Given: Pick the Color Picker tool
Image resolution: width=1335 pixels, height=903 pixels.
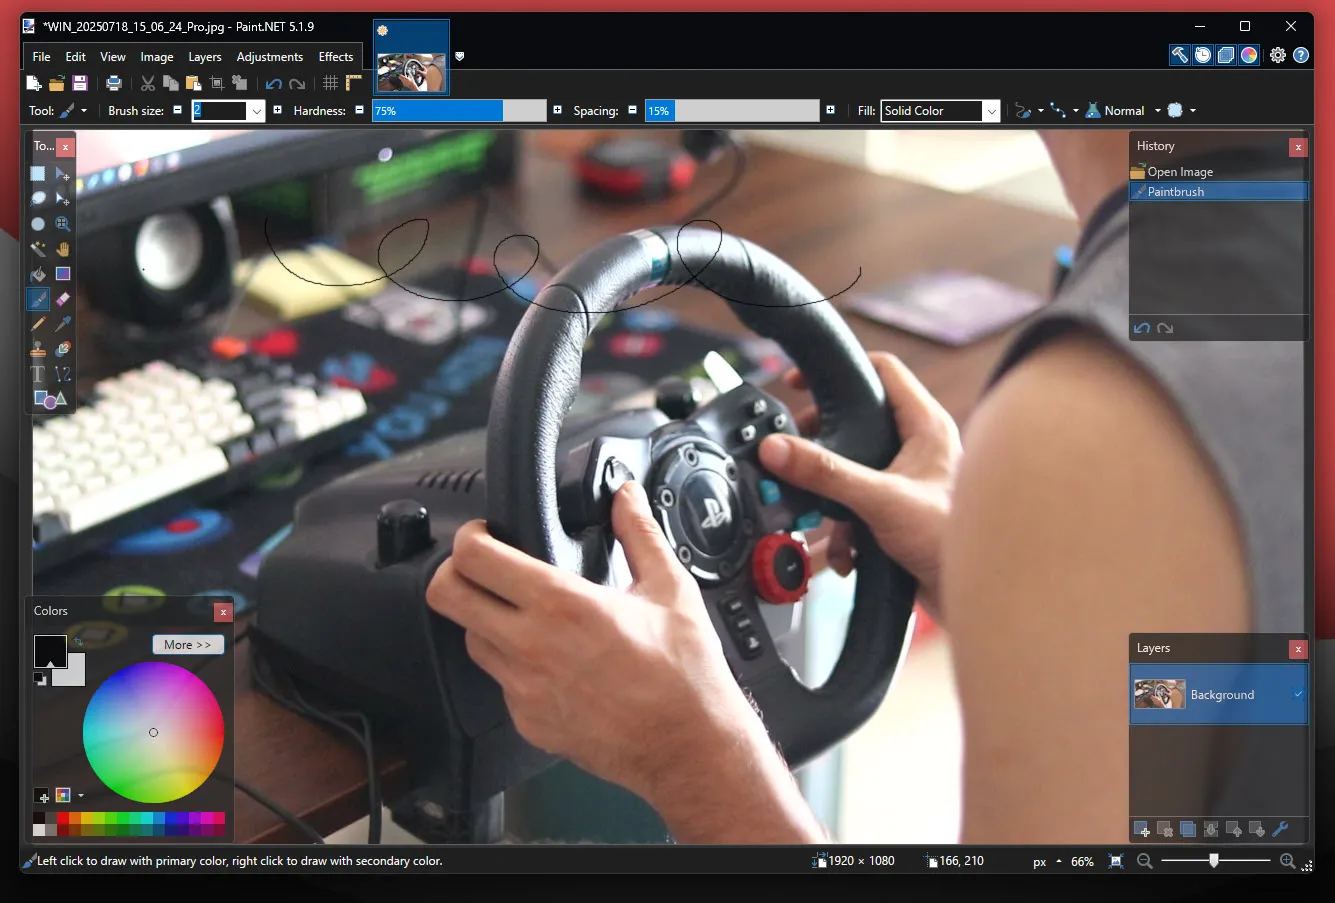Looking at the screenshot, I should [x=62, y=323].
